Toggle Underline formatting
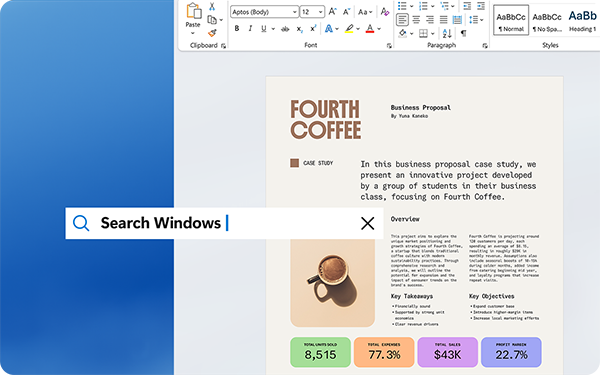This screenshot has width=600, height=375. (x=263, y=29)
